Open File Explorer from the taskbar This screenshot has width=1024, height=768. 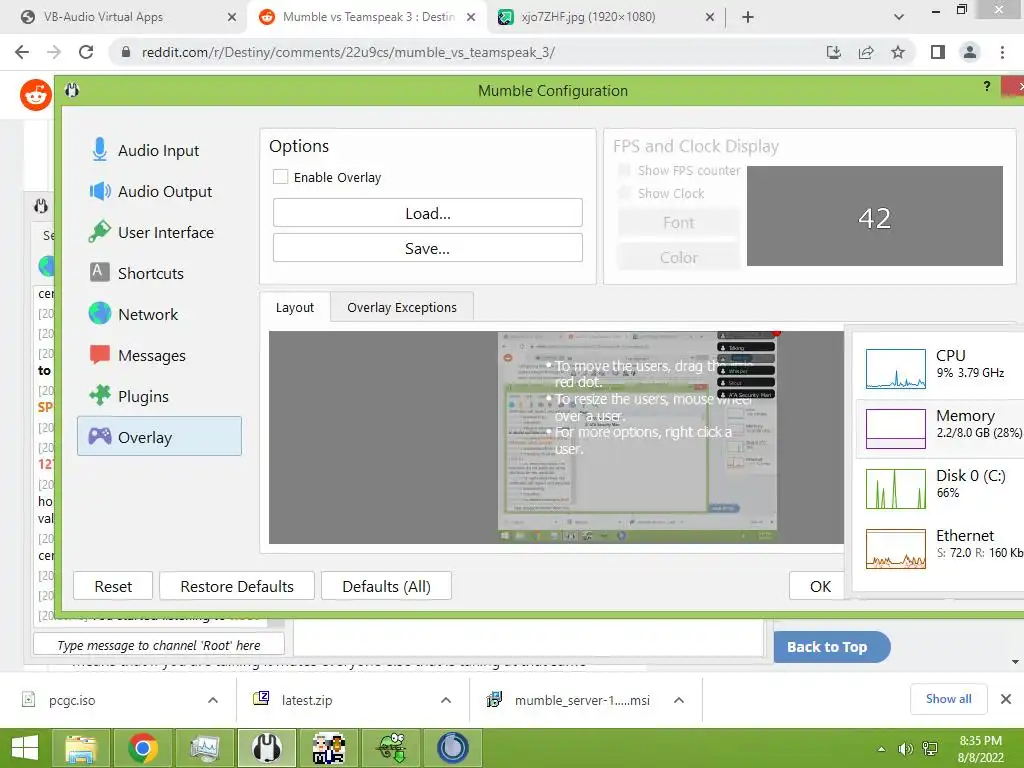(80, 748)
